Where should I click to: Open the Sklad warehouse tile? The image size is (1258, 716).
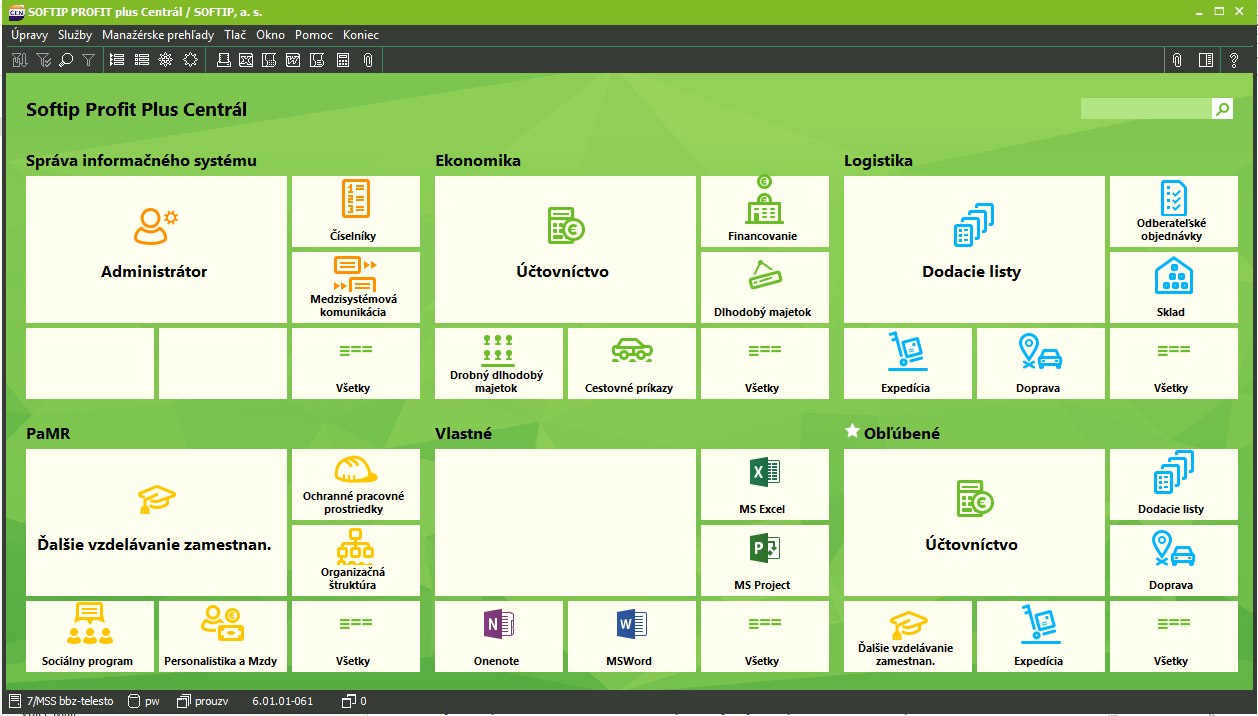(1172, 287)
